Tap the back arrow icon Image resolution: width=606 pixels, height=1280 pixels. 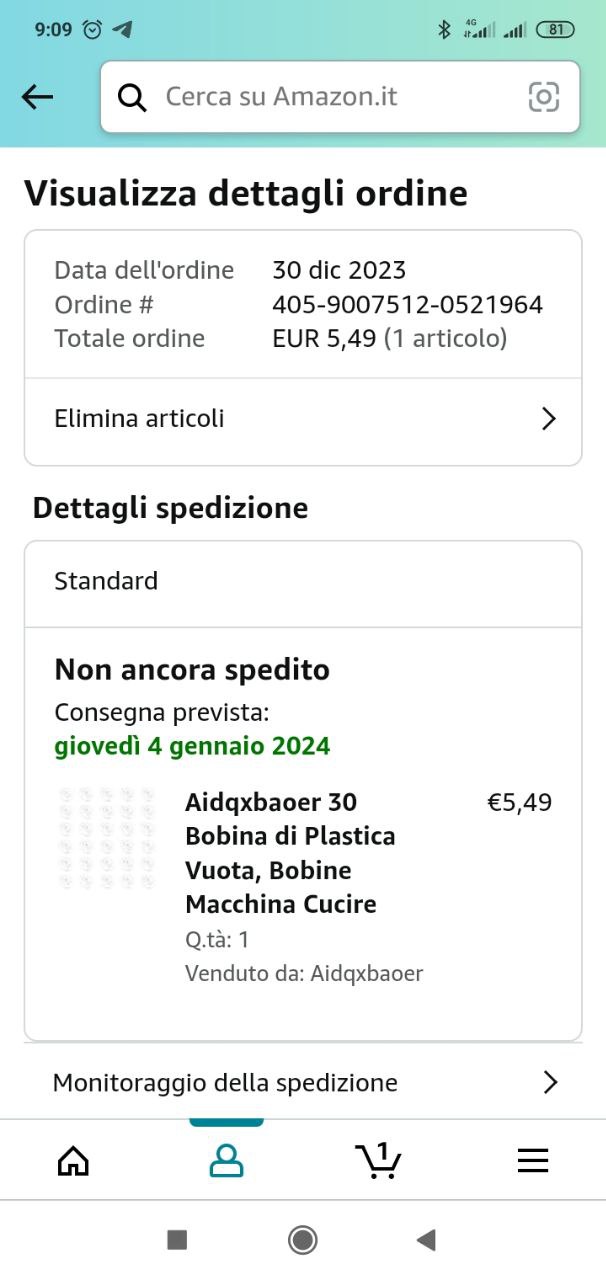(x=37, y=97)
